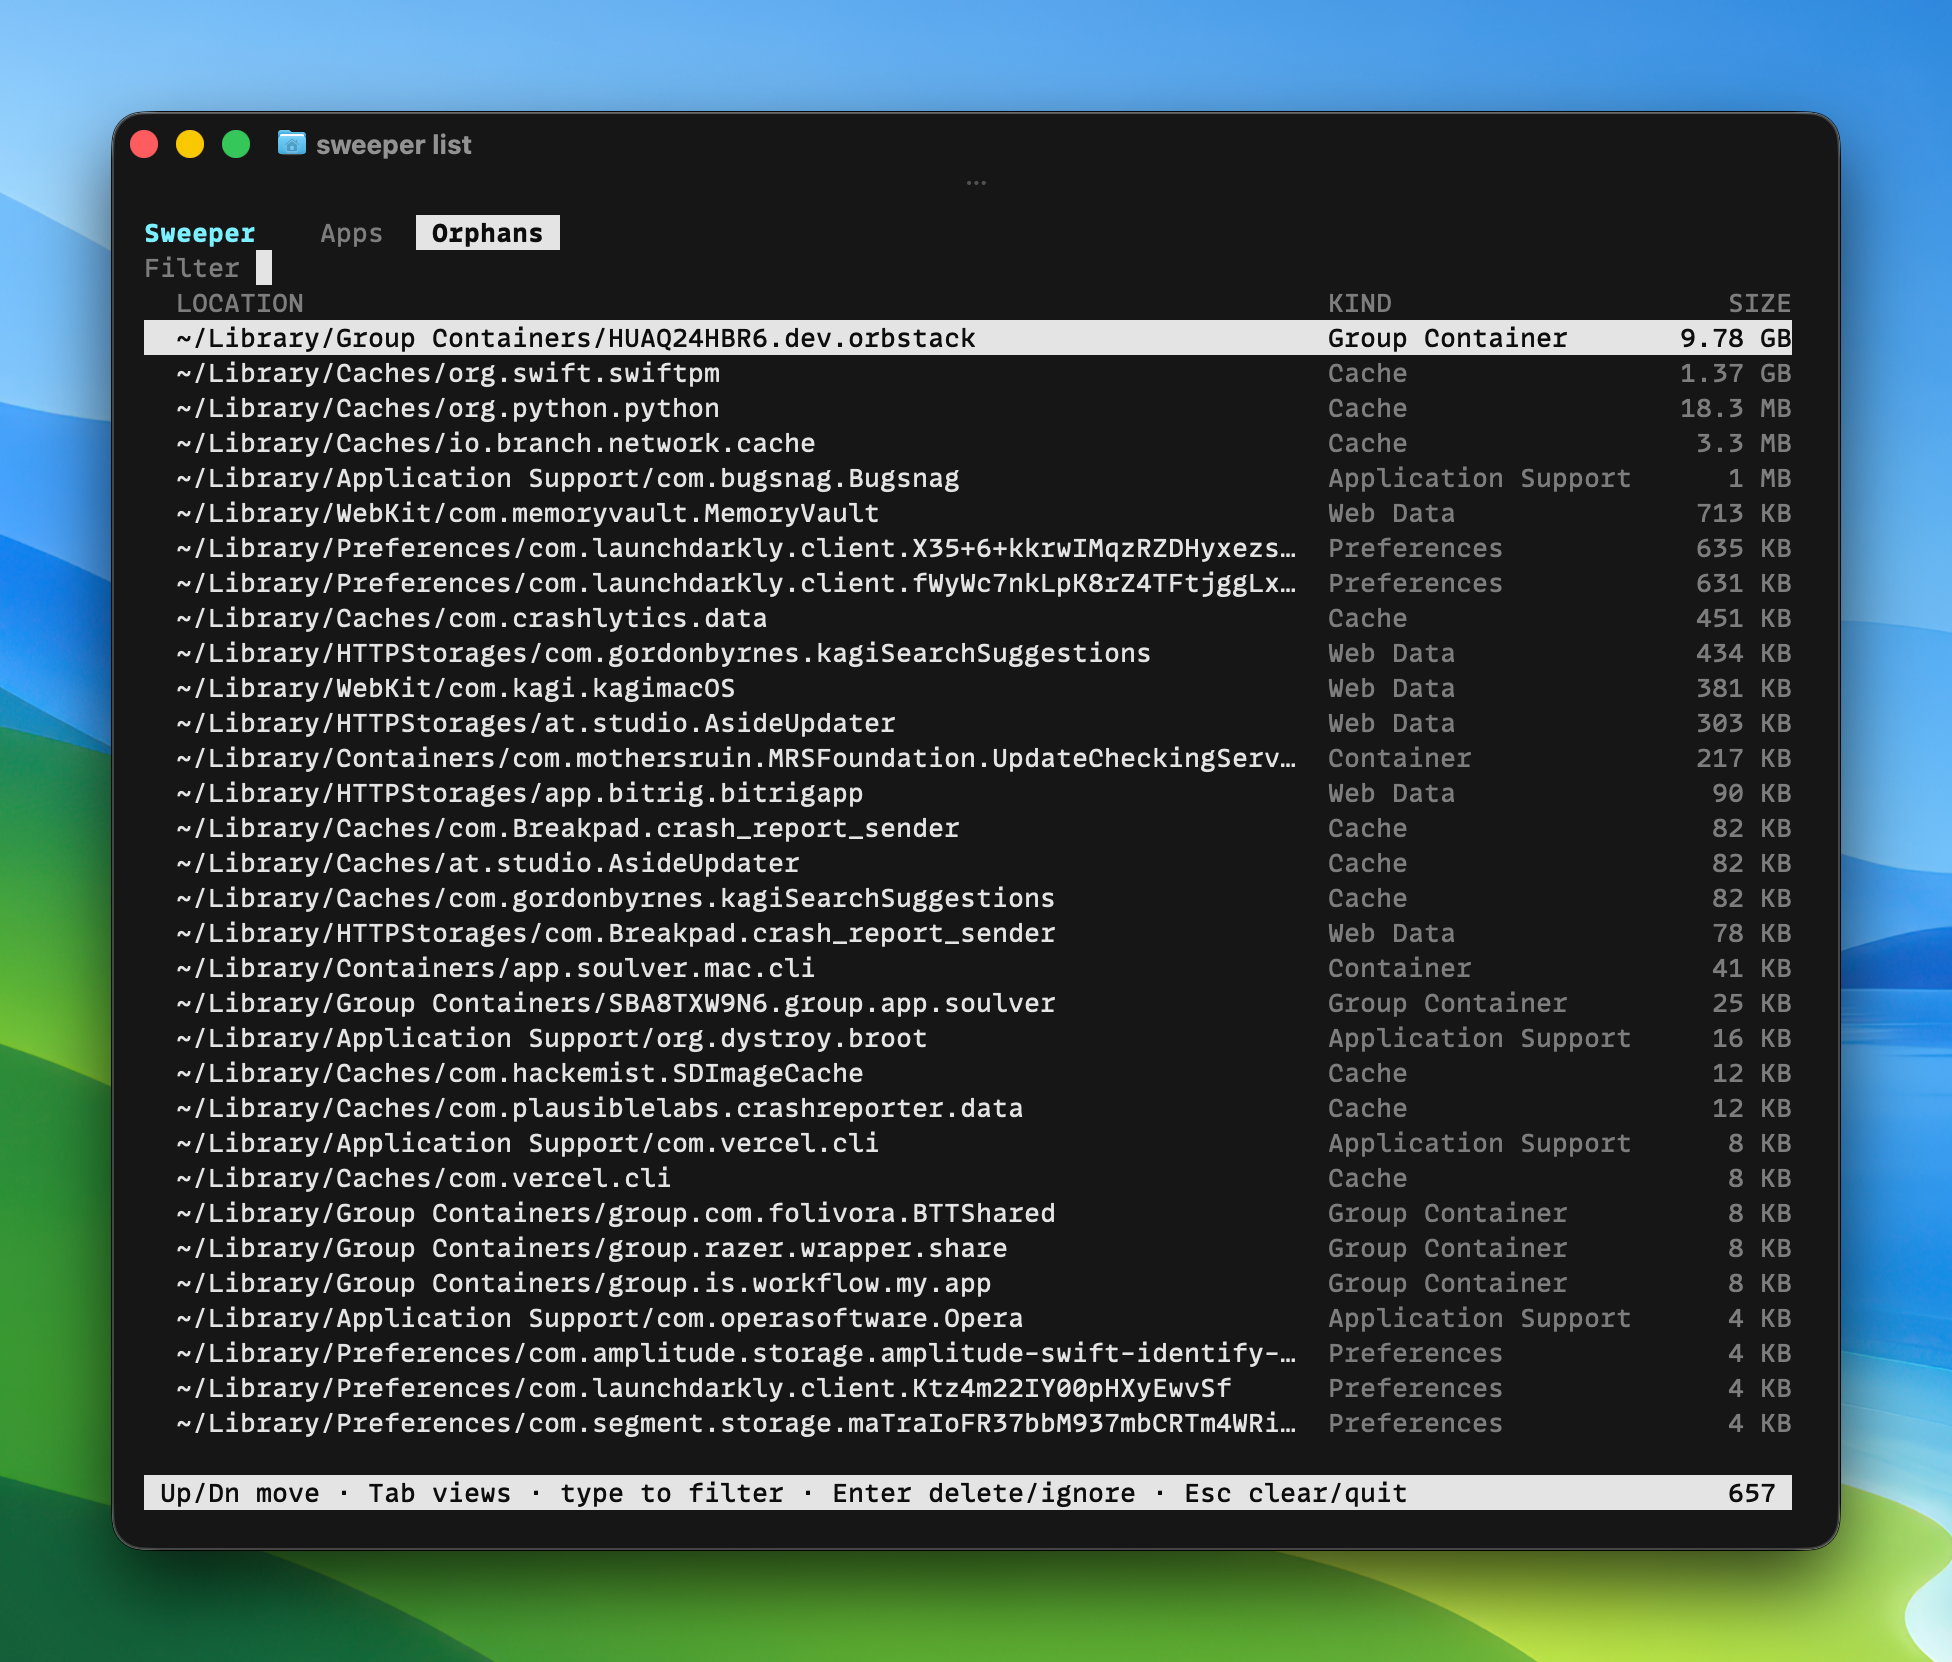The height and width of the screenshot is (1662, 1952).
Task: Select Application Support com.vercel.cli row
Action: coord(968,1143)
